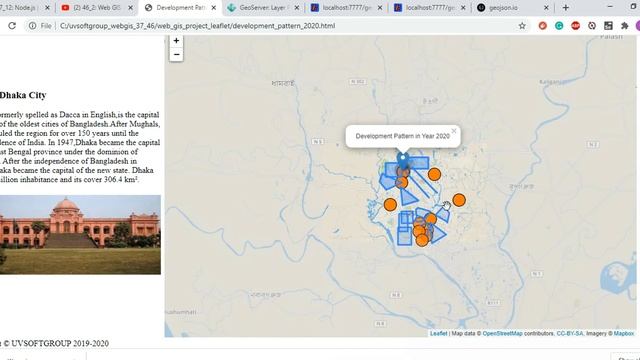The height and width of the screenshot is (360, 640).
Task: Click the YouTube favicon on the tab
Action: click(65, 8)
